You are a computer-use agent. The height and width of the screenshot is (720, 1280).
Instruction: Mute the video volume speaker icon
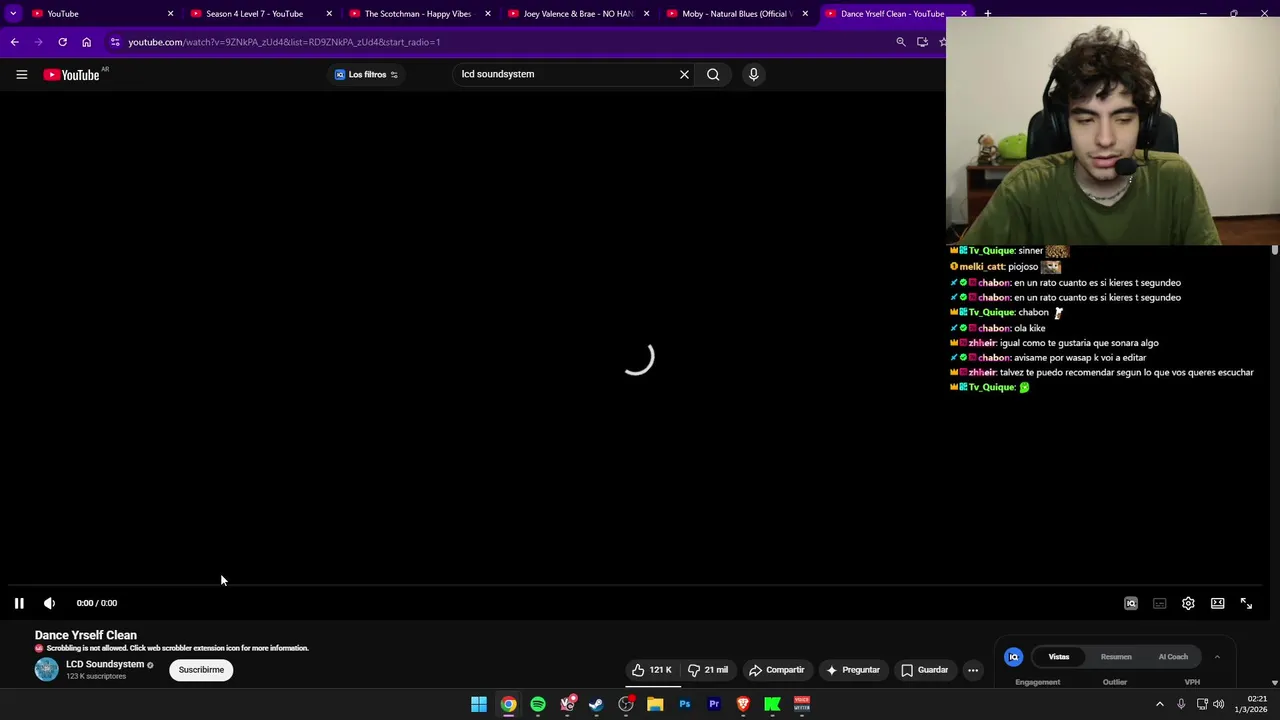[x=49, y=603]
